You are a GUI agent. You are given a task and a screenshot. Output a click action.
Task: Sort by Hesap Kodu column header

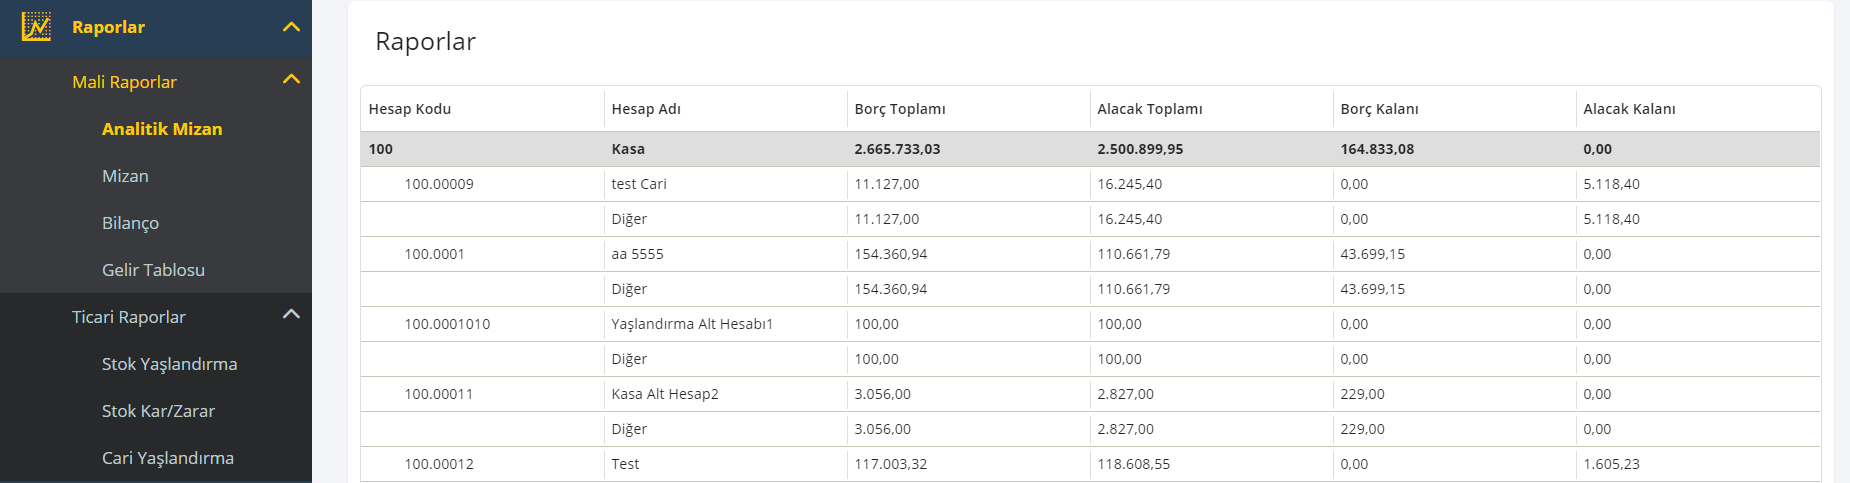coord(410,109)
